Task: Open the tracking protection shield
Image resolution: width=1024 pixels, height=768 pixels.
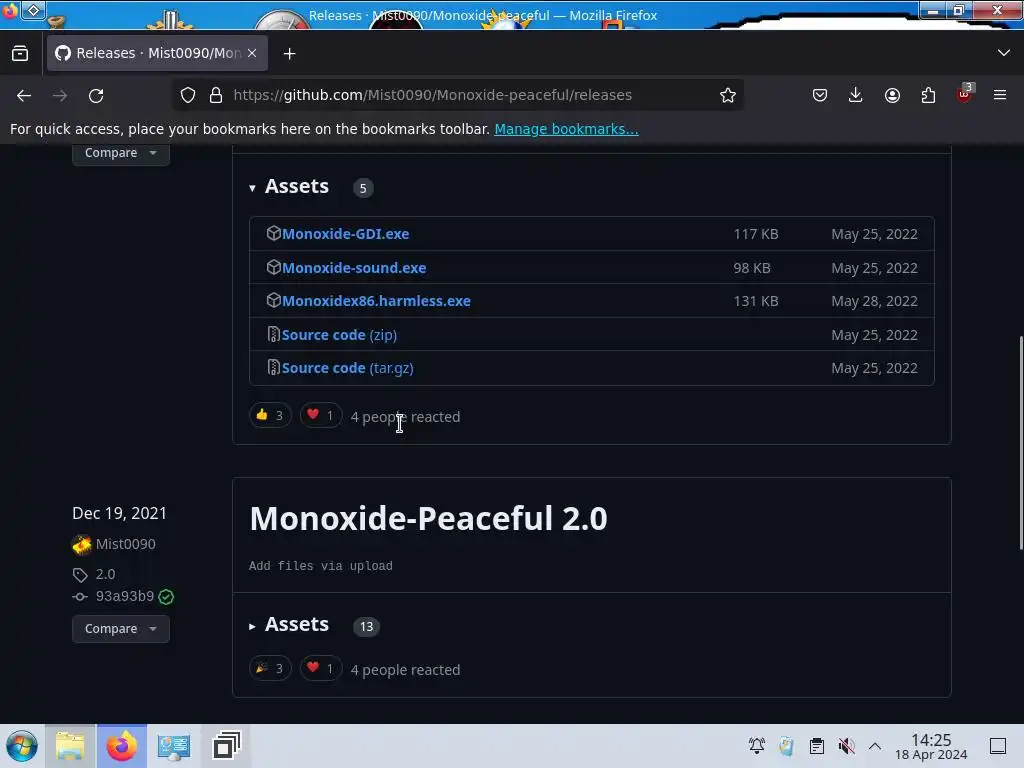Action: (188, 95)
